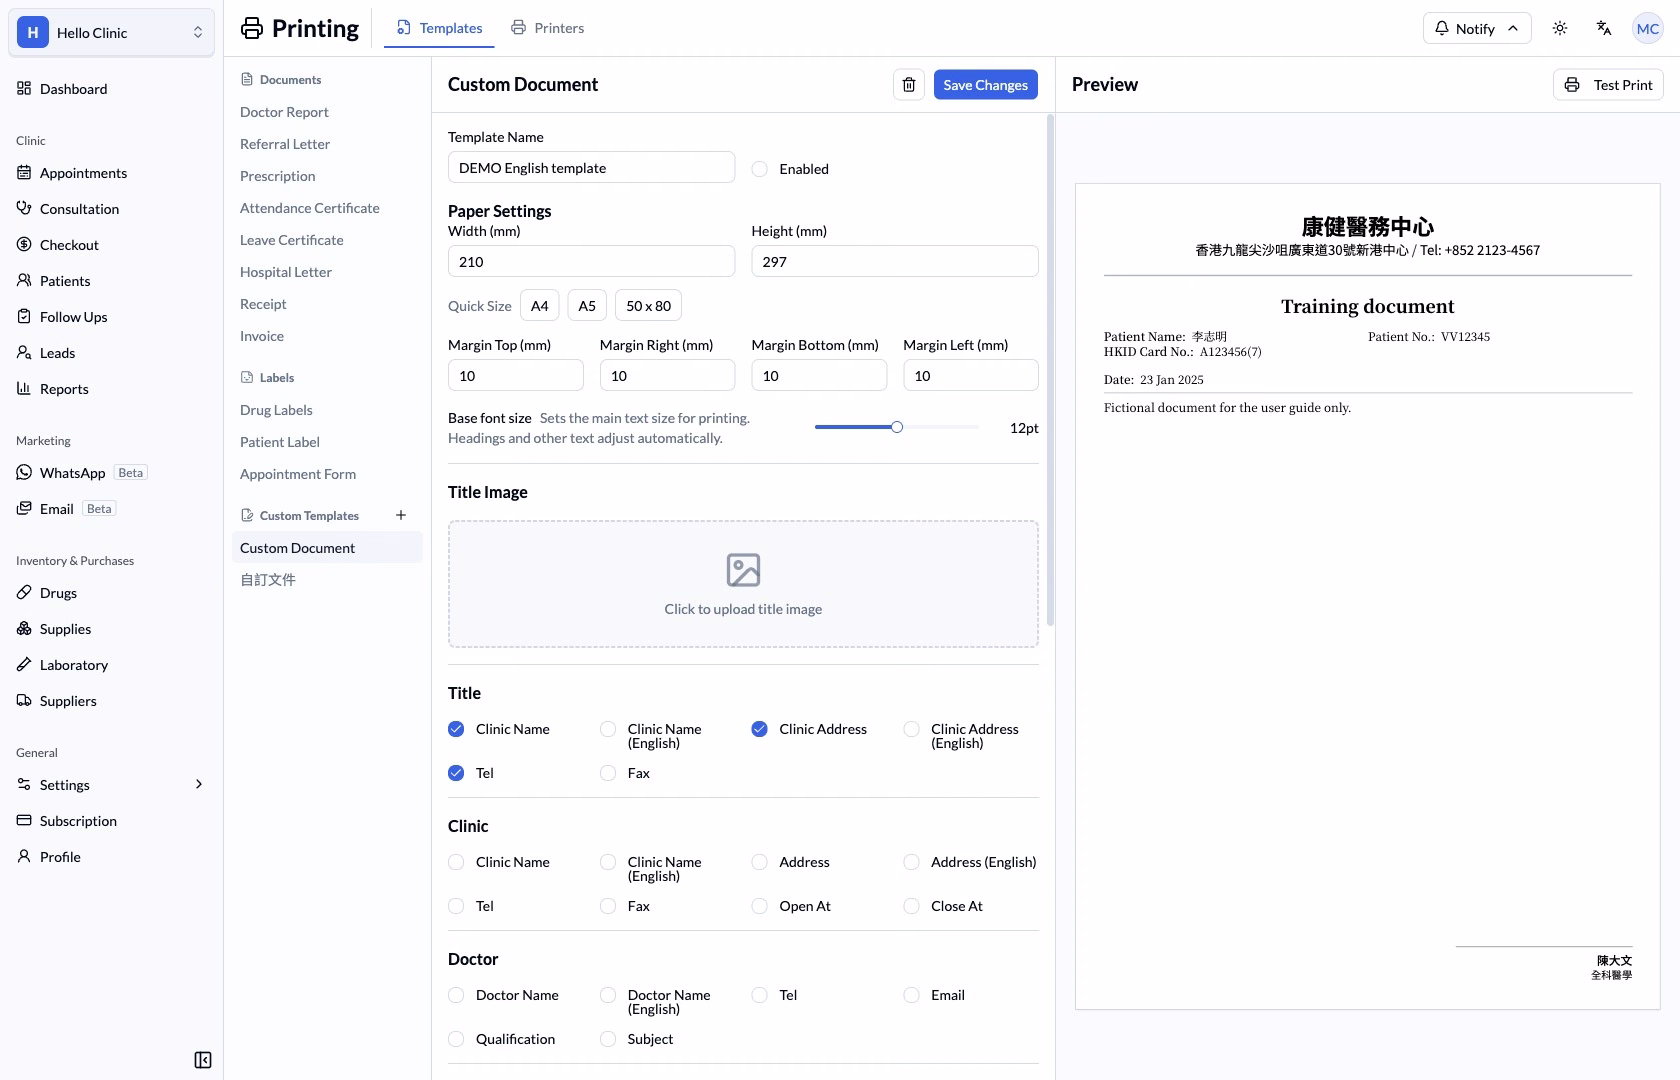1680x1080 pixels.
Task: Click the upload title image icon
Action: point(743,570)
